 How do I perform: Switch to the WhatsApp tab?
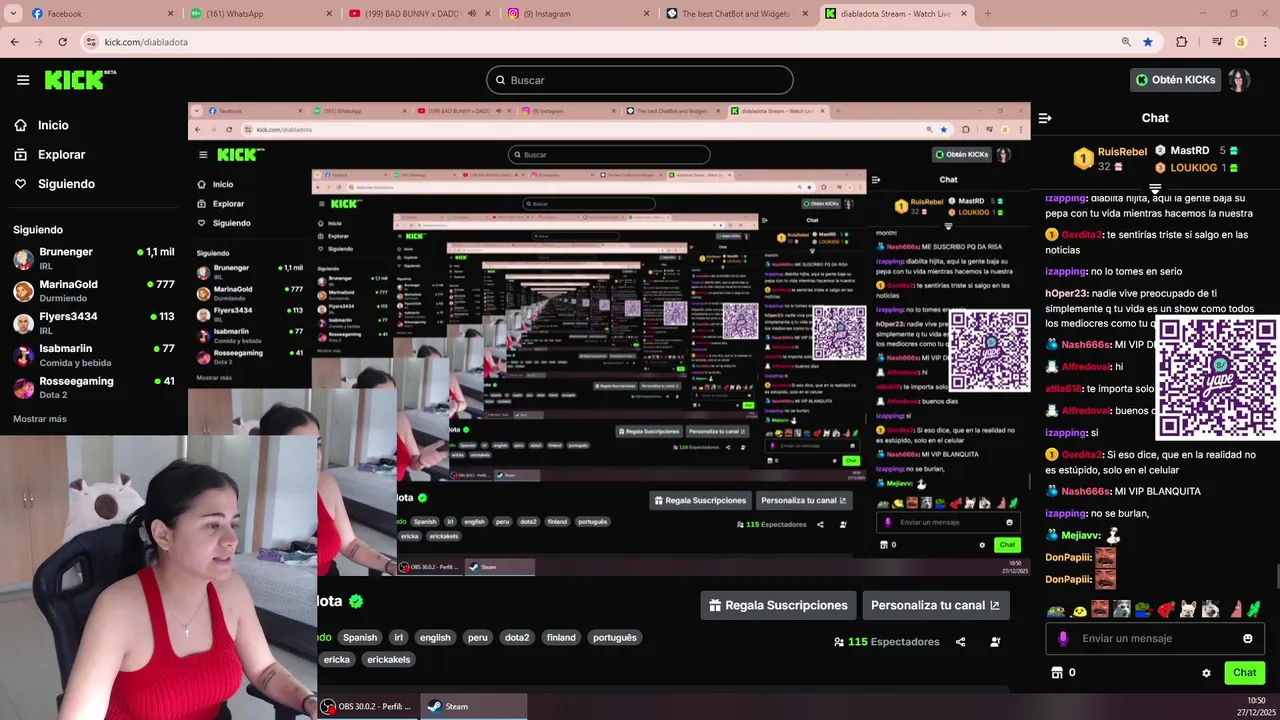click(x=260, y=14)
